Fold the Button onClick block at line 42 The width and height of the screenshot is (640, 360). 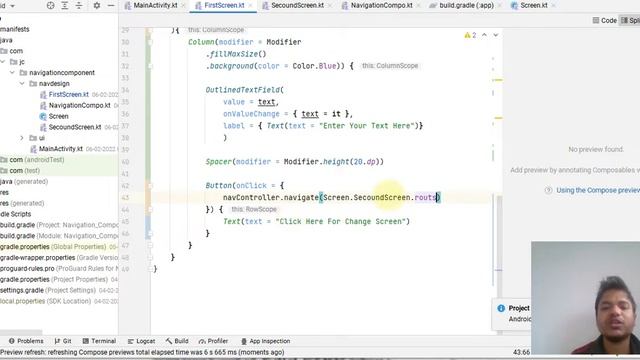[x=150, y=186]
